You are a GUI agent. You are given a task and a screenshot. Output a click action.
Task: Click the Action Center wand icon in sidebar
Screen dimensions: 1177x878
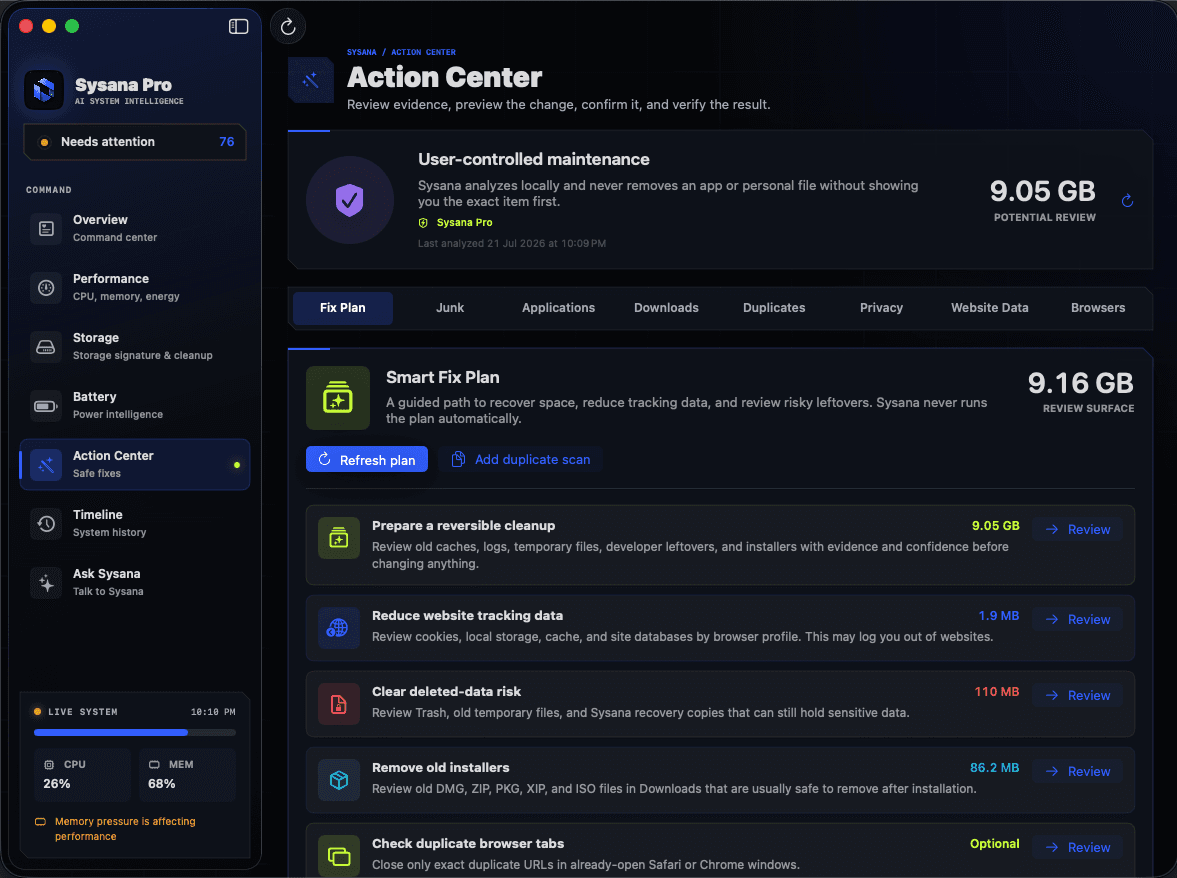coord(46,465)
